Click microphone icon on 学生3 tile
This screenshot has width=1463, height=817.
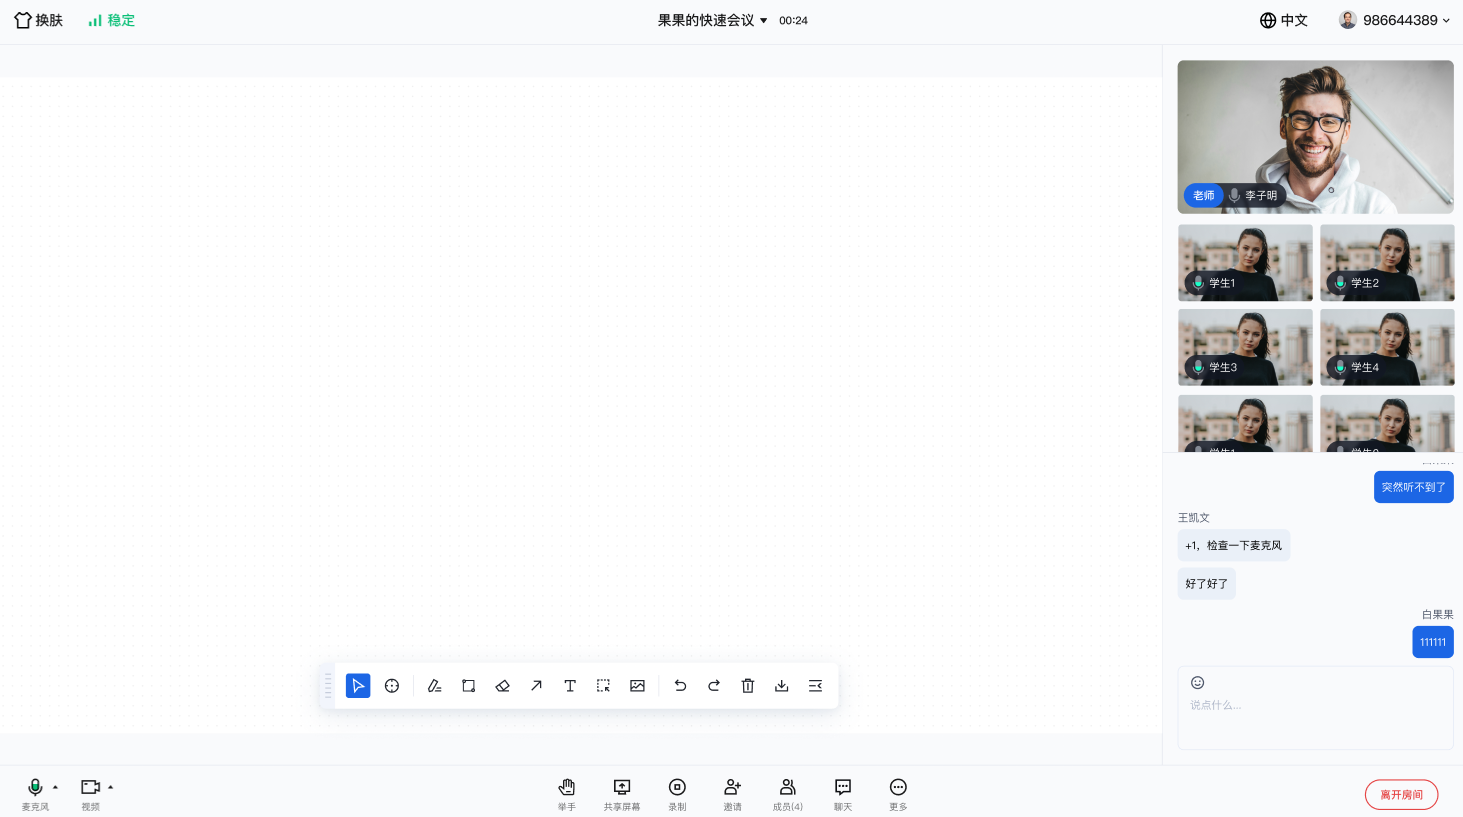1198,367
